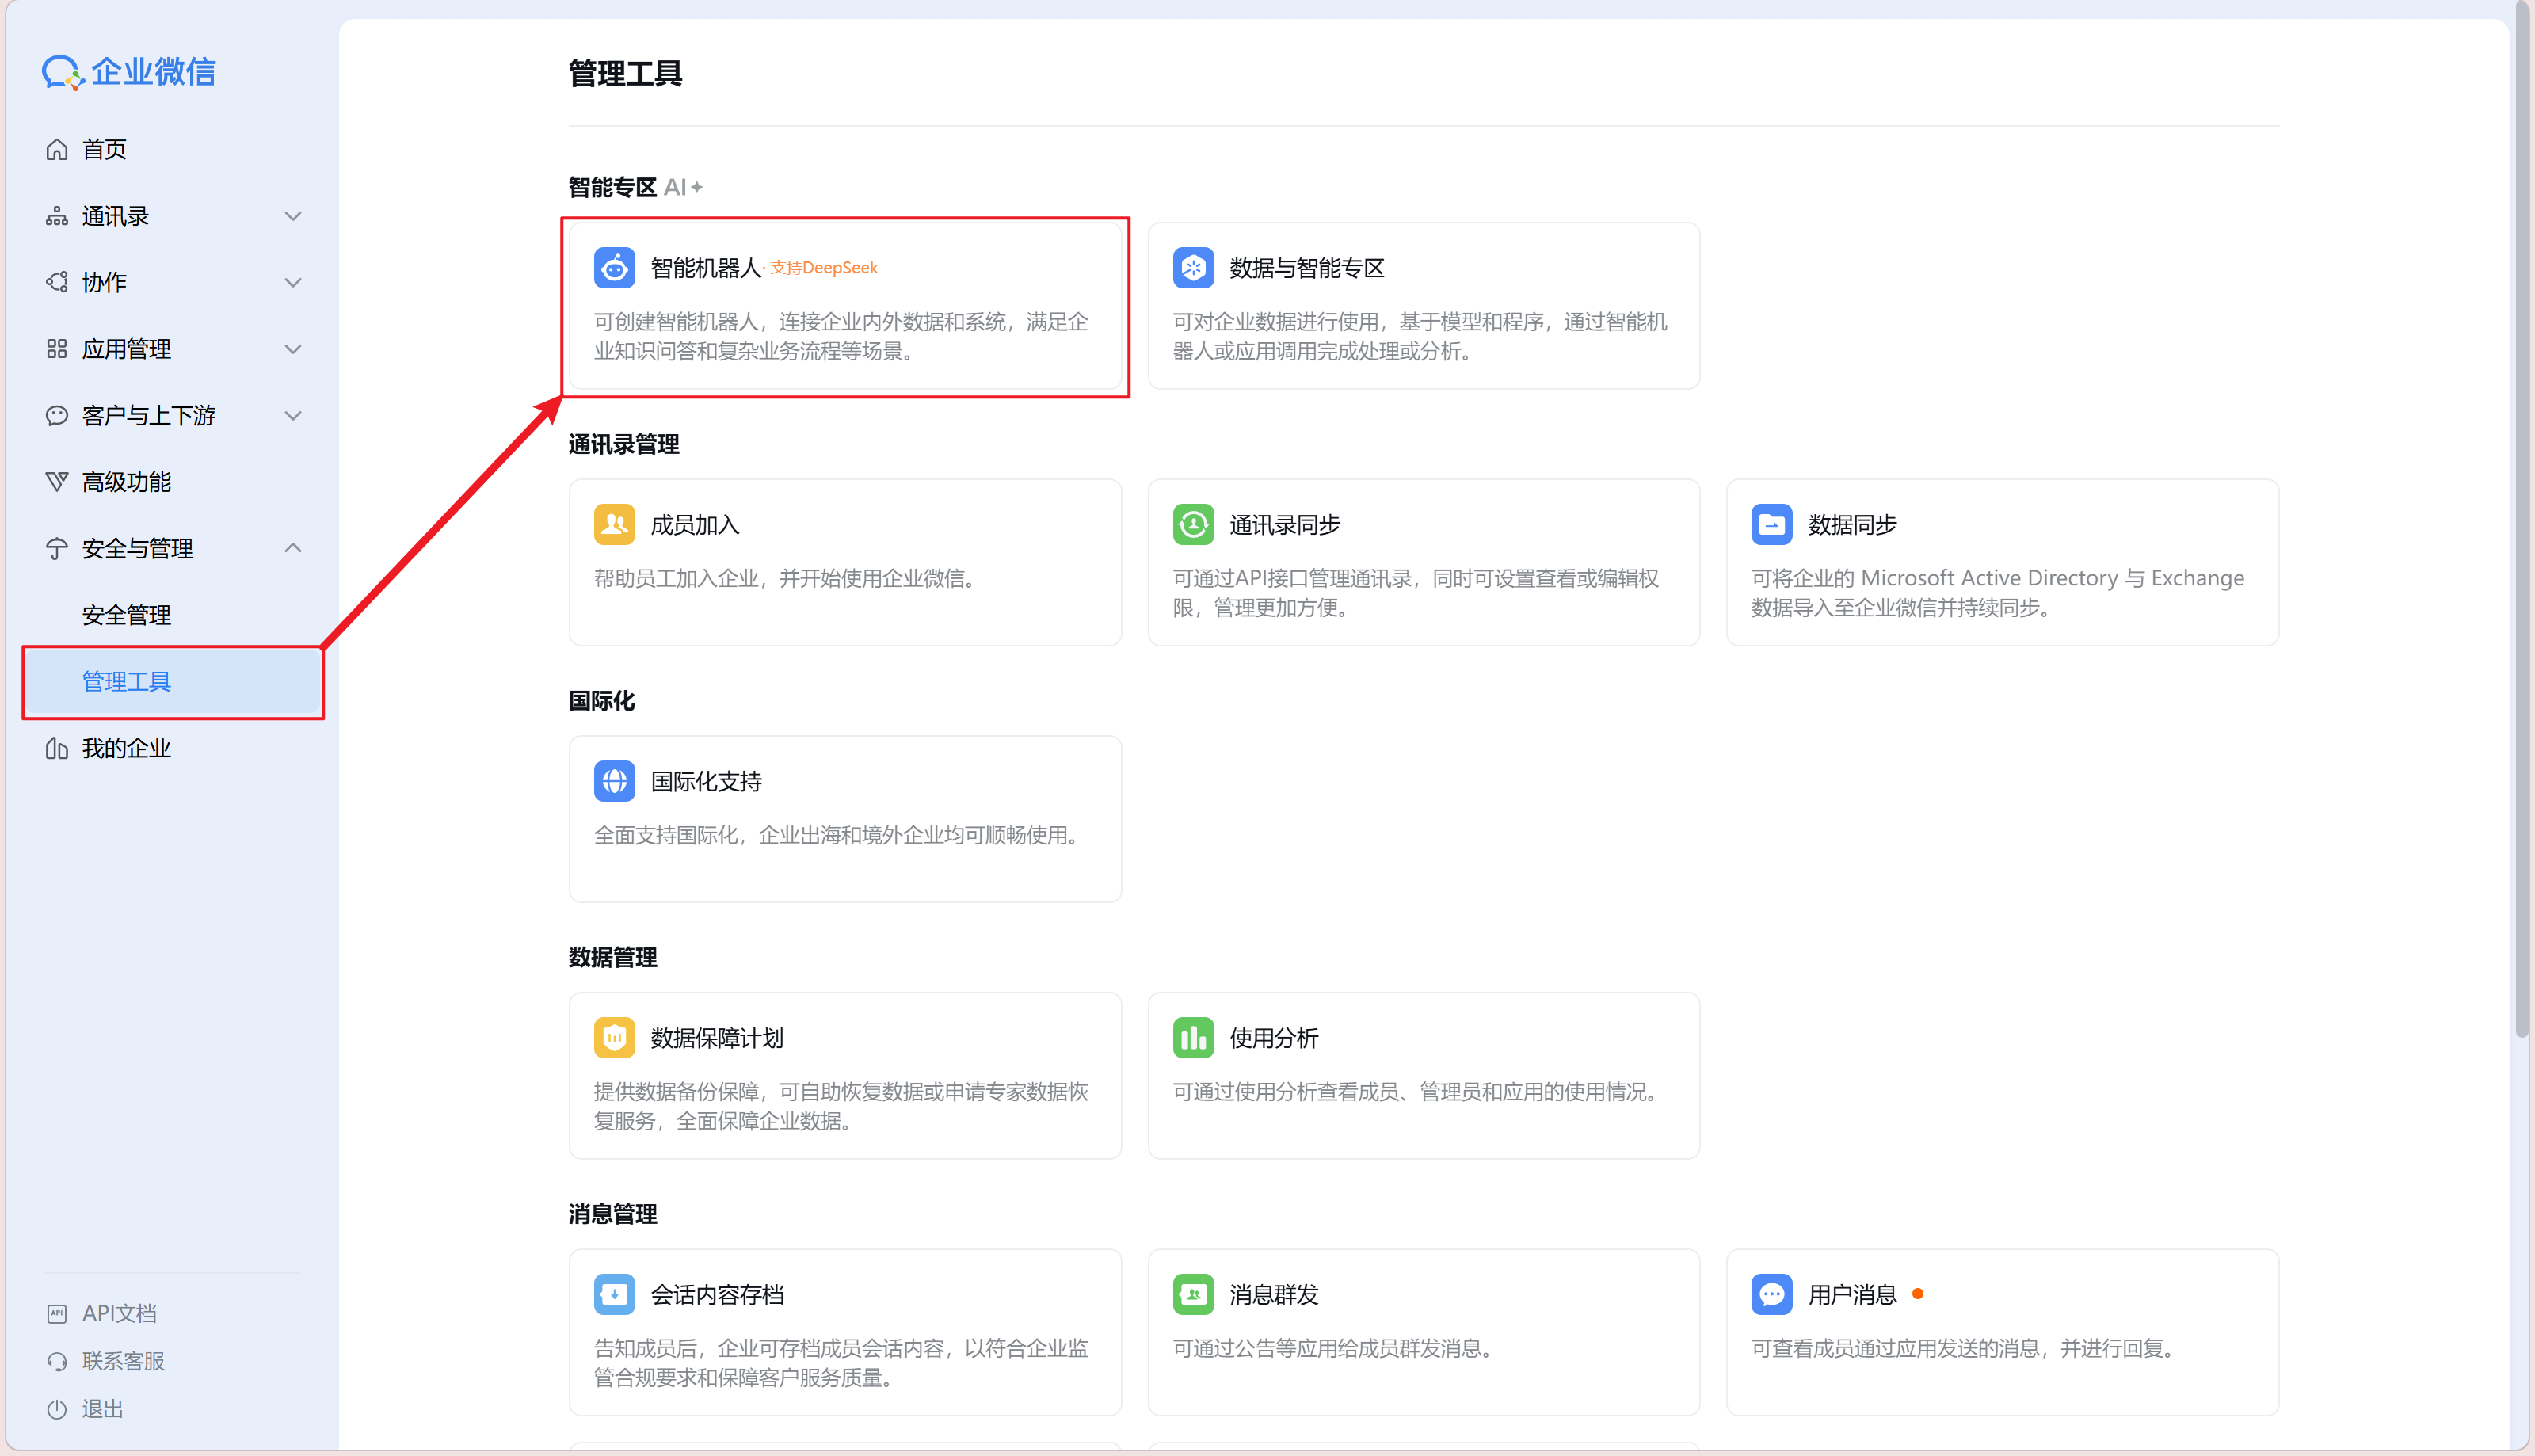Click the 用户消息 chat bubble icon
Viewport: 2535px width, 1456px height.
[1771, 1294]
